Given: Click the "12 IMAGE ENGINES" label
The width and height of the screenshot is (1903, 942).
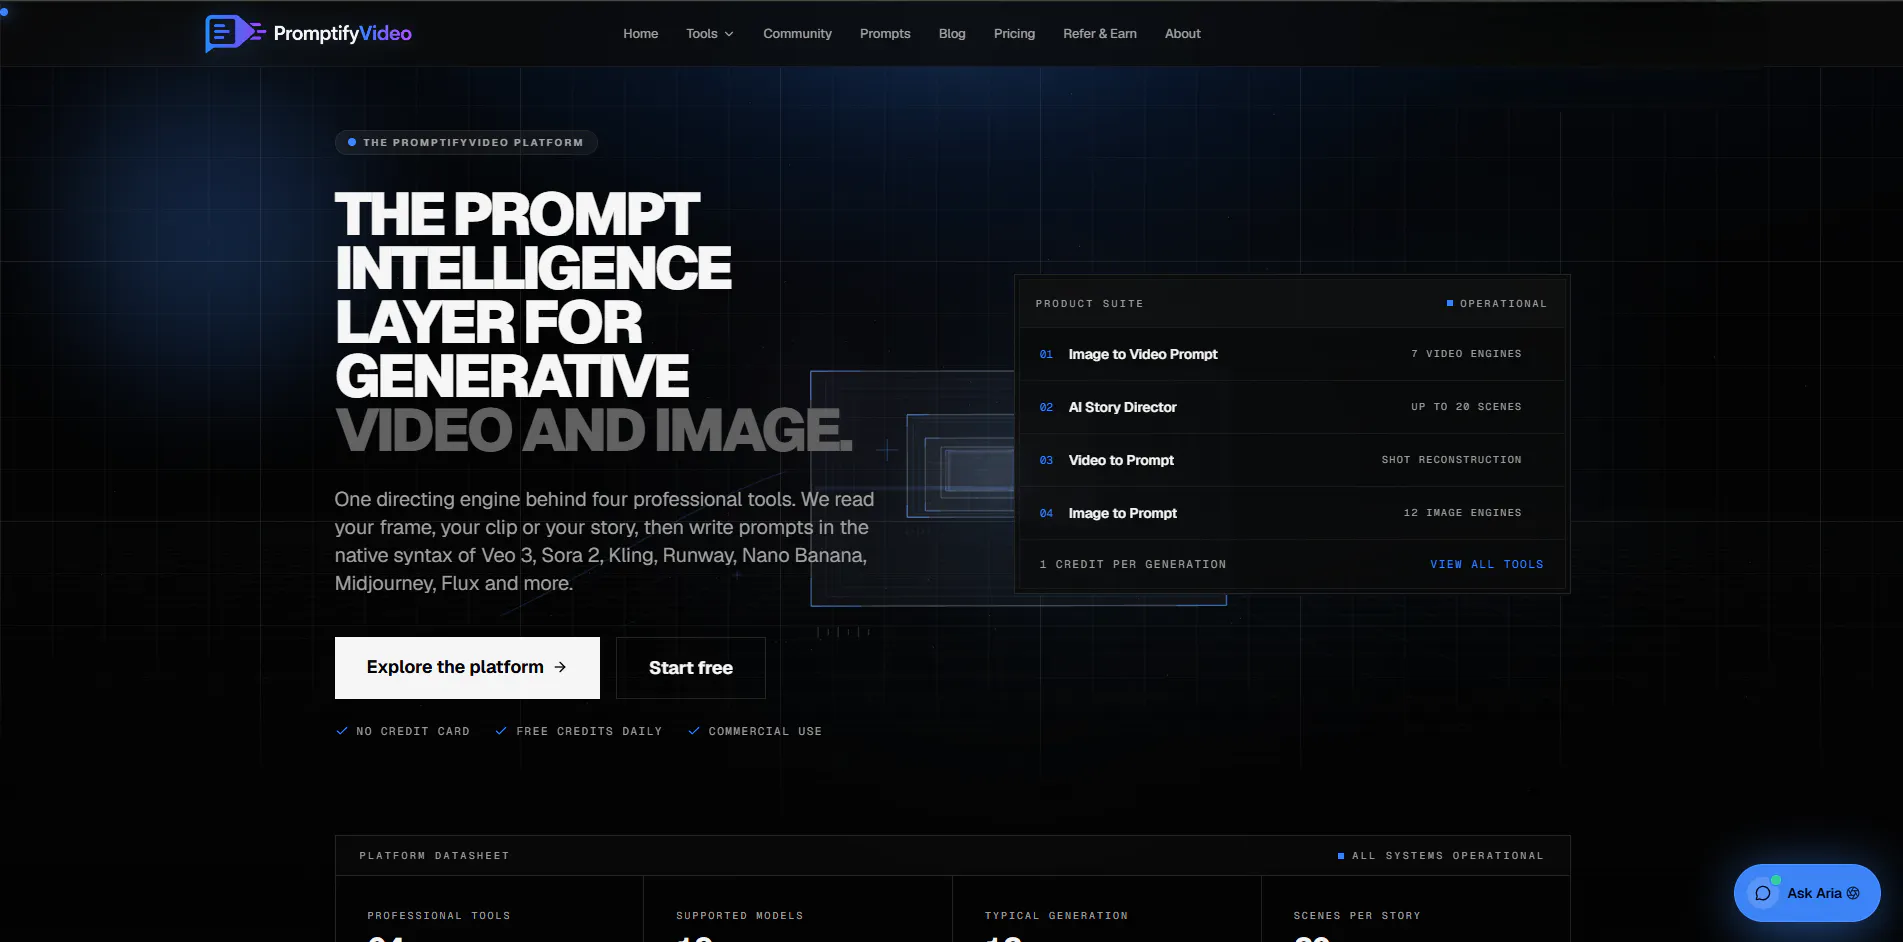Looking at the screenshot, I should pos(1463,513).
